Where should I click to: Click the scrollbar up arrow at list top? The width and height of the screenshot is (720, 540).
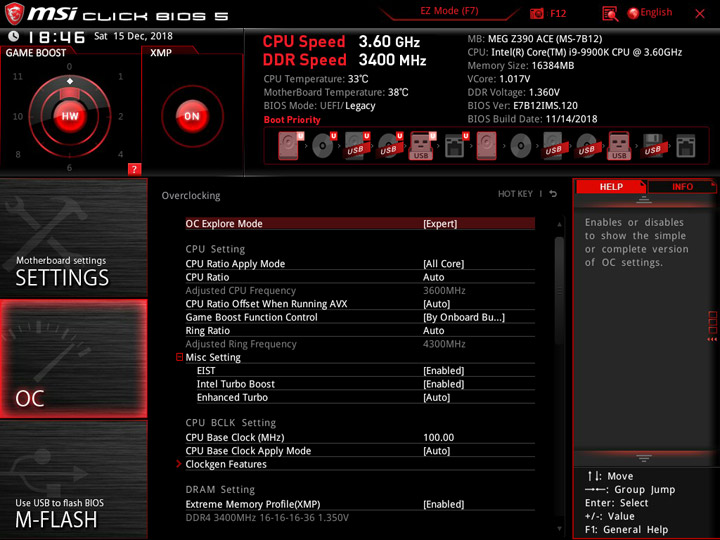[559, 225]
